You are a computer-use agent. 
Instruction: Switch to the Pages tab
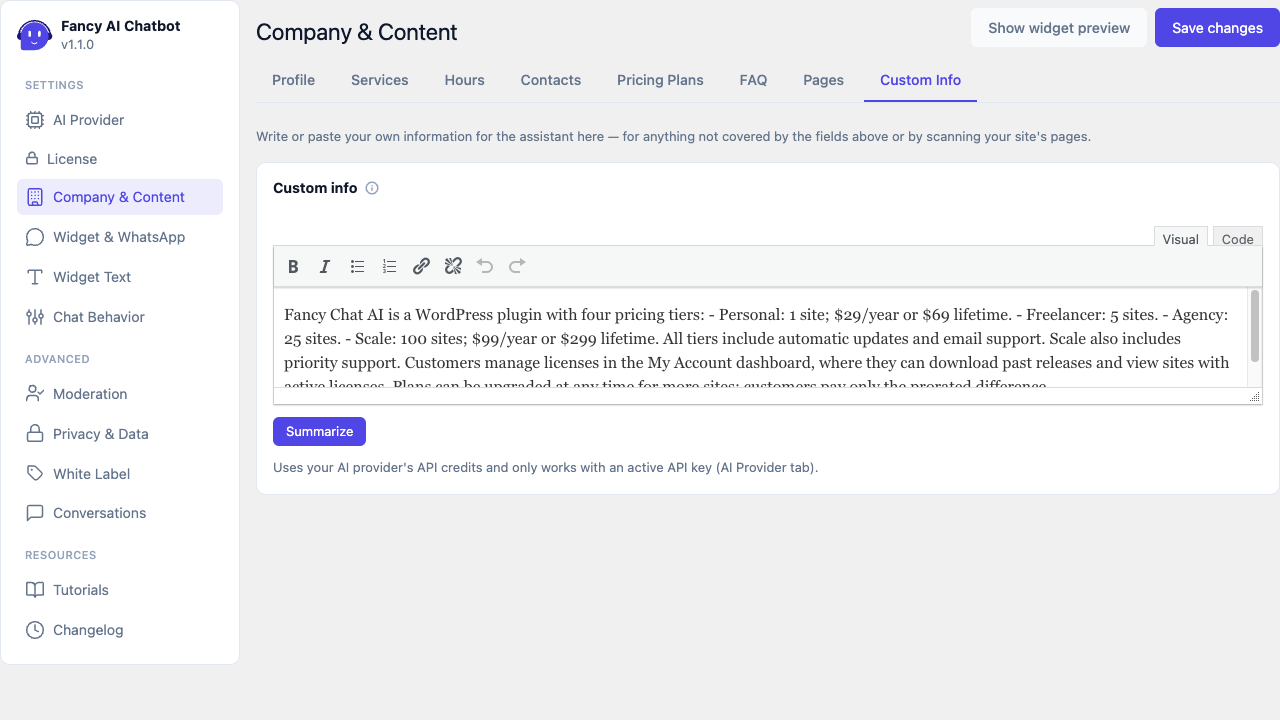823,80
